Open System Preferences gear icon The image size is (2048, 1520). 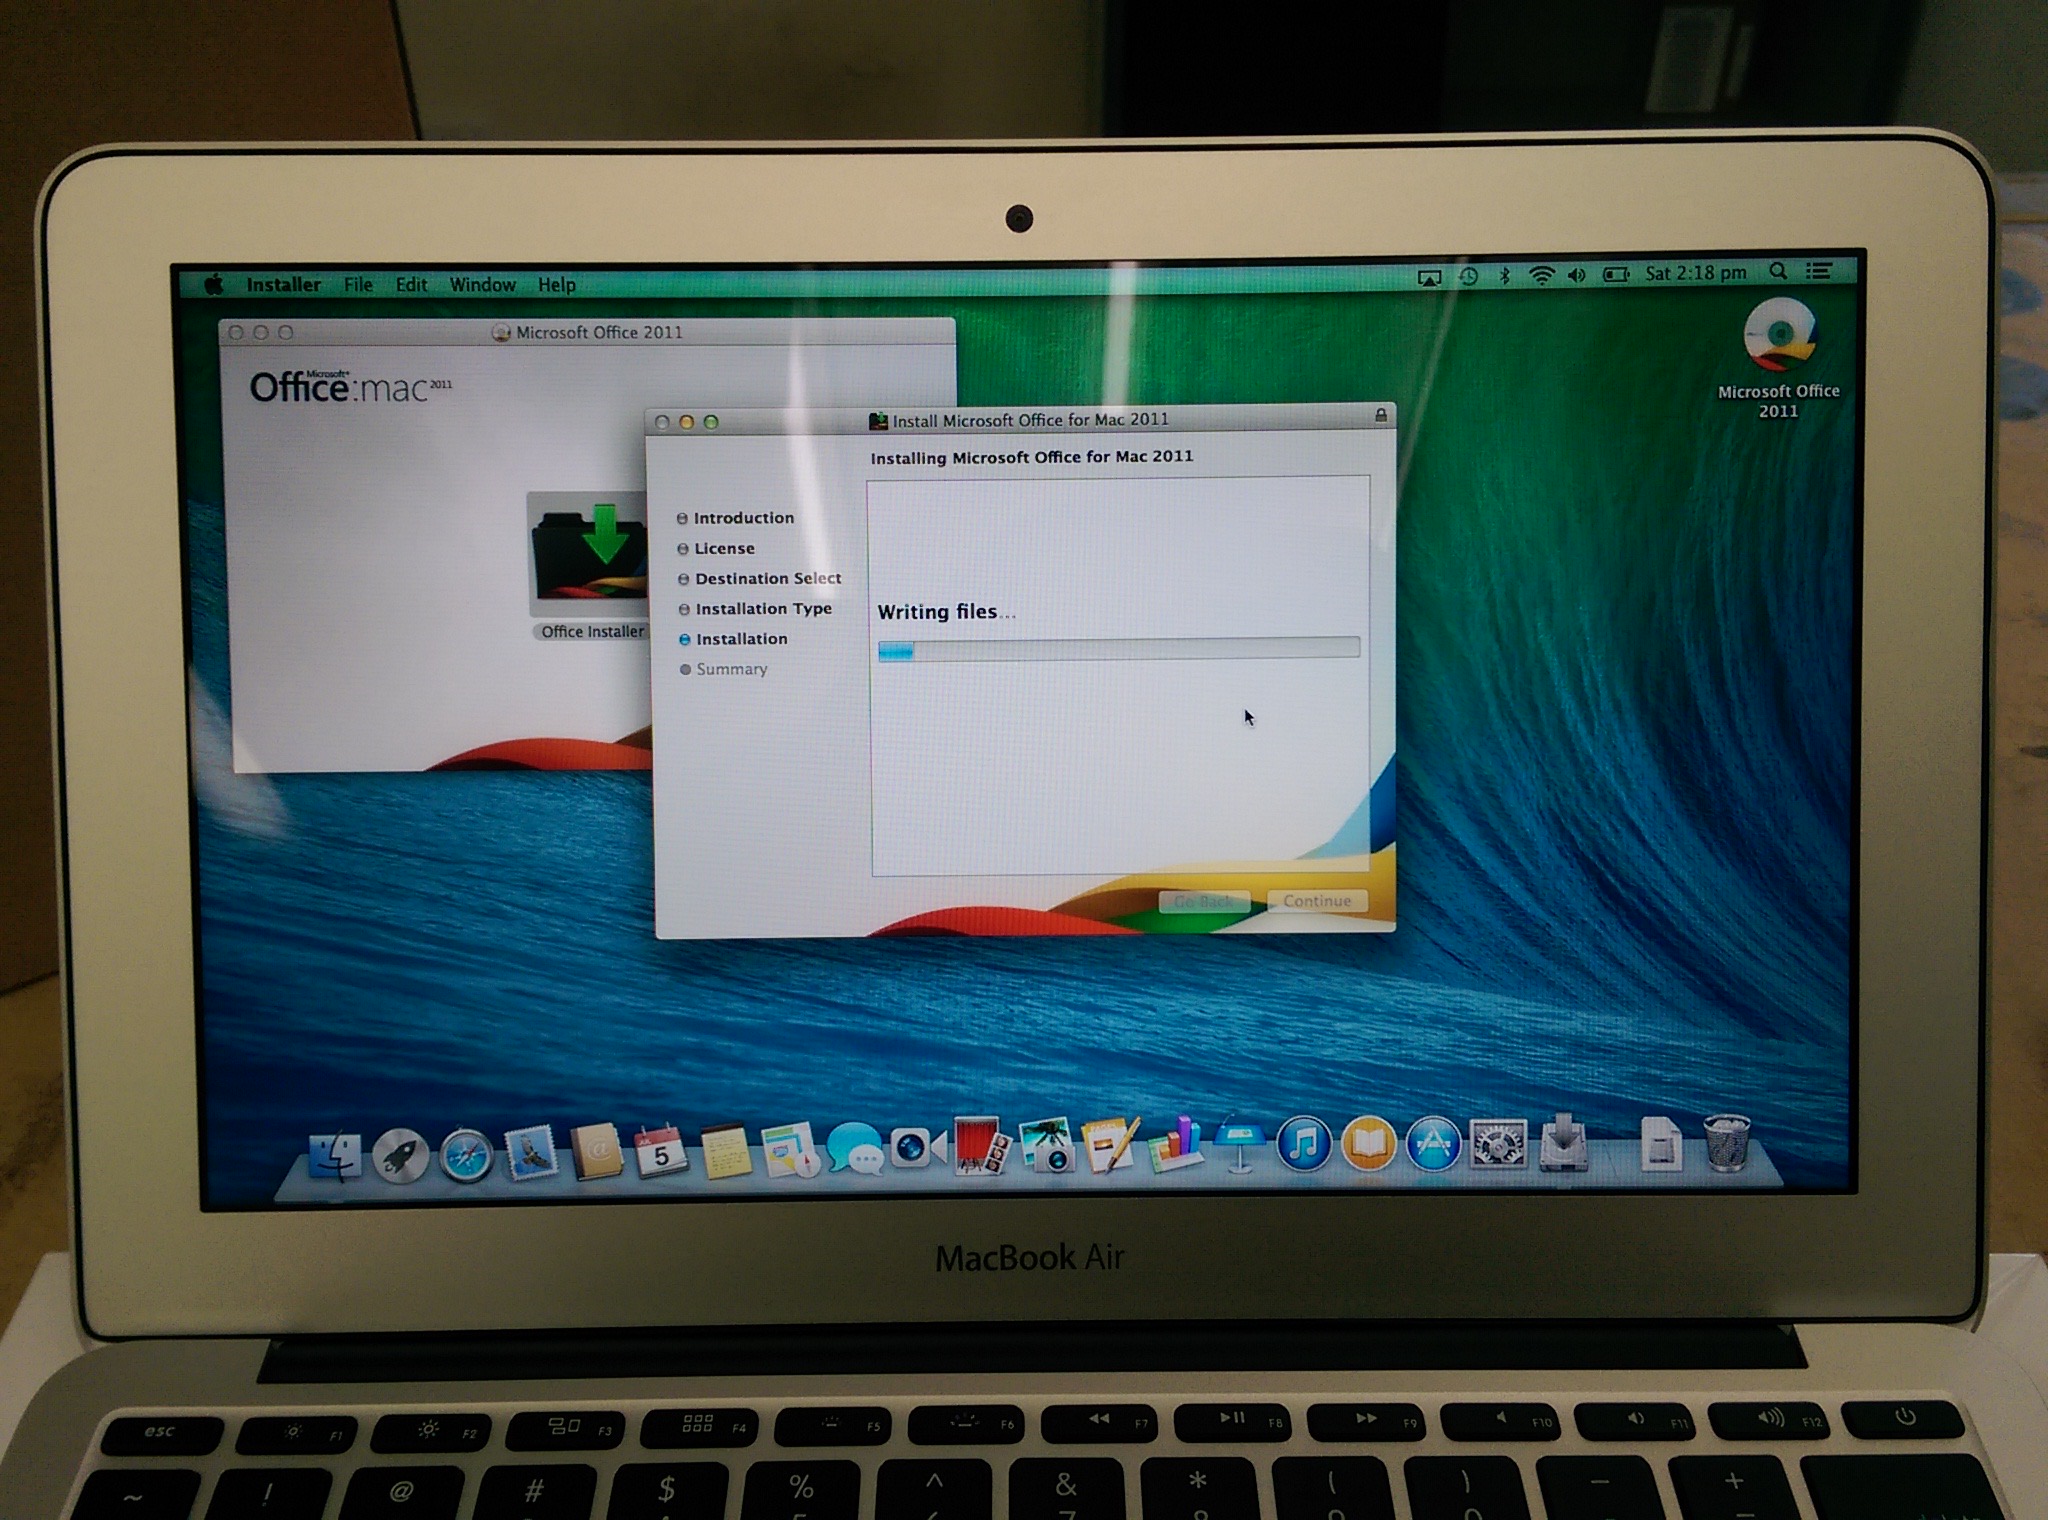point(1498,1143)
